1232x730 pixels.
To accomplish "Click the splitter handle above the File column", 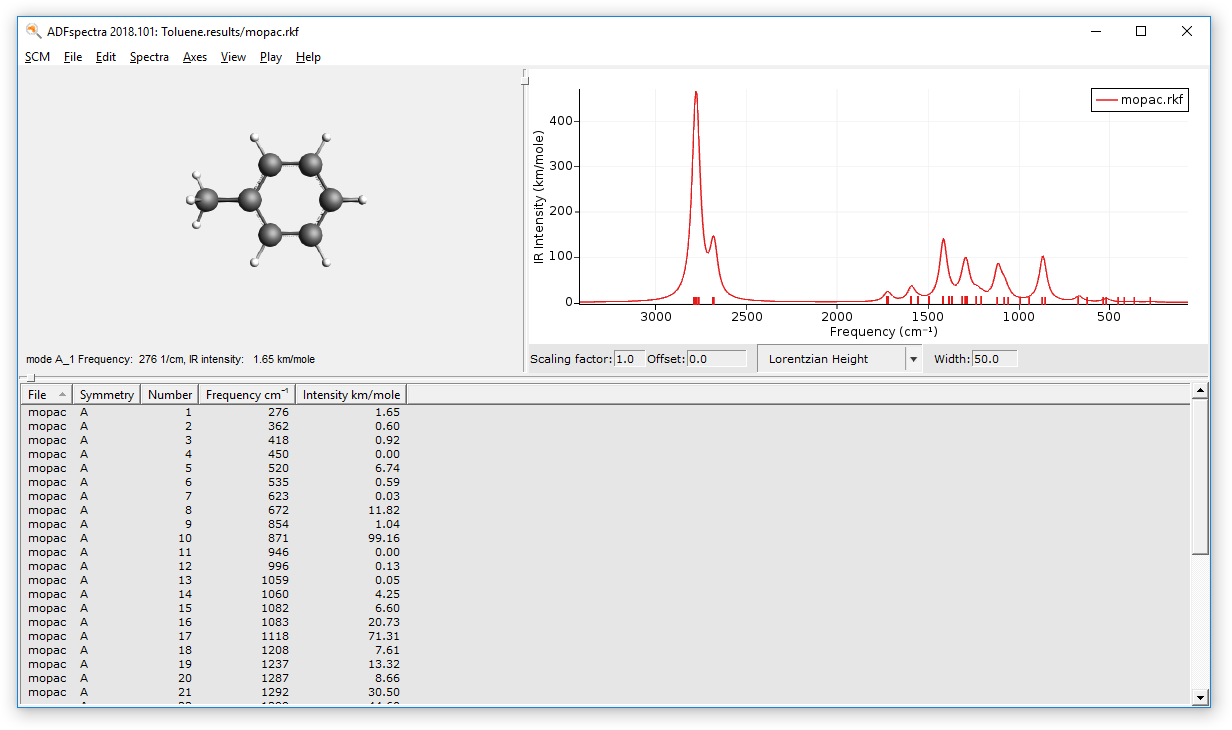I will pos(30,378).
